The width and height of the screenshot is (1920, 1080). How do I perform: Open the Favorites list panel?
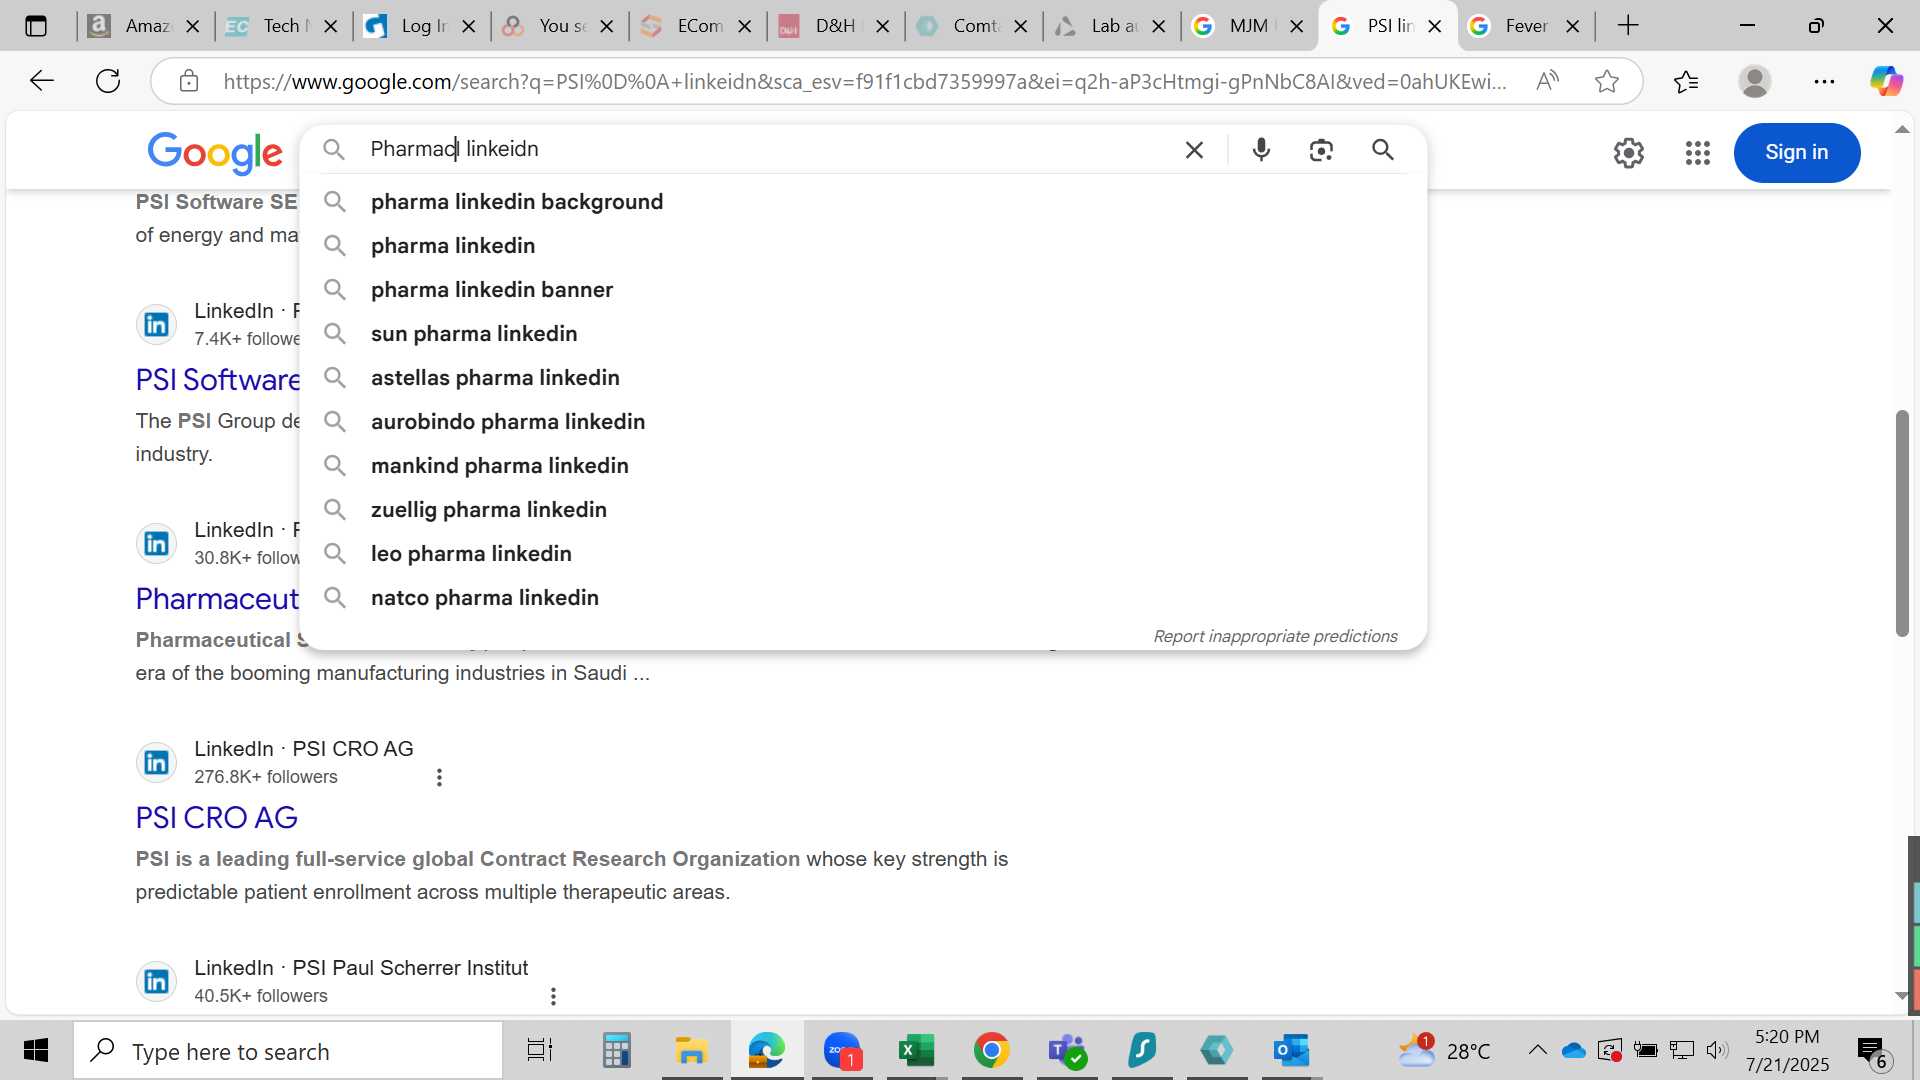(x=1686, y=81)
